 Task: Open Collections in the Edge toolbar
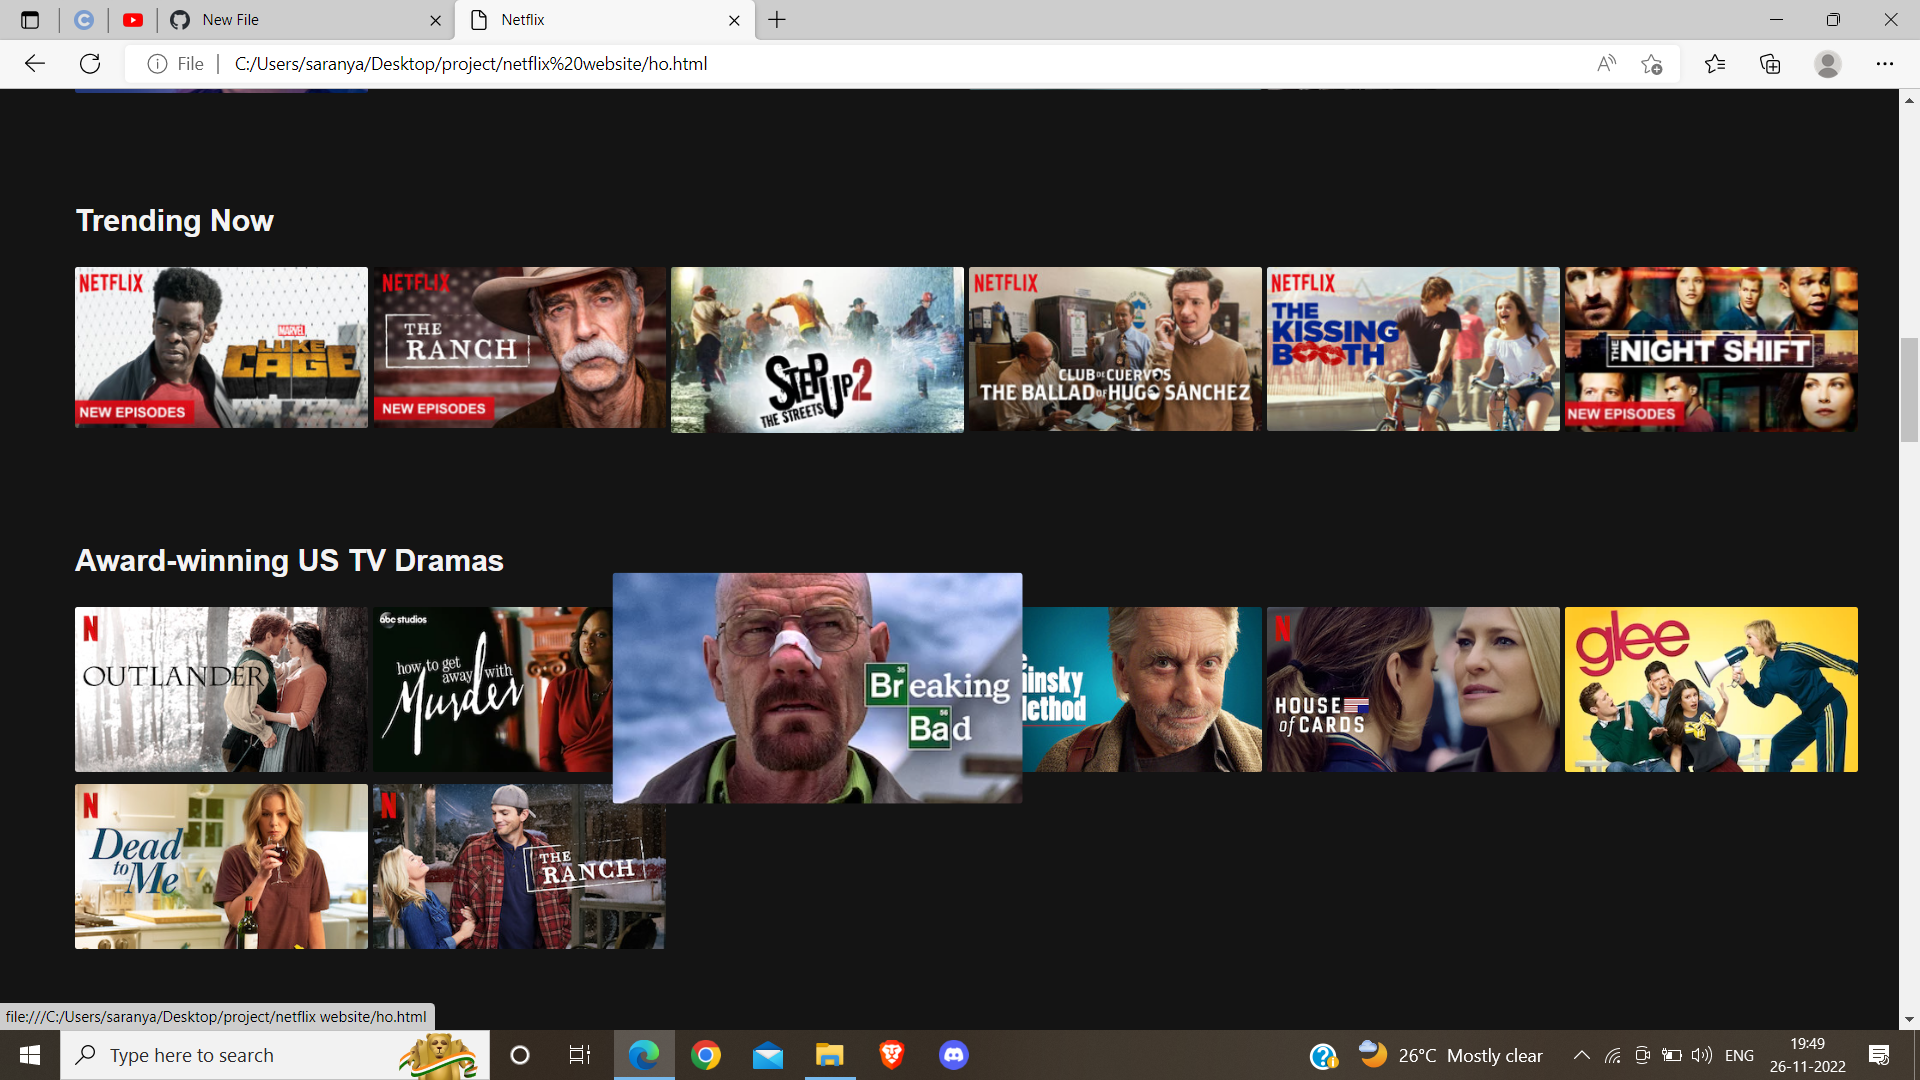coord(1770,63)
